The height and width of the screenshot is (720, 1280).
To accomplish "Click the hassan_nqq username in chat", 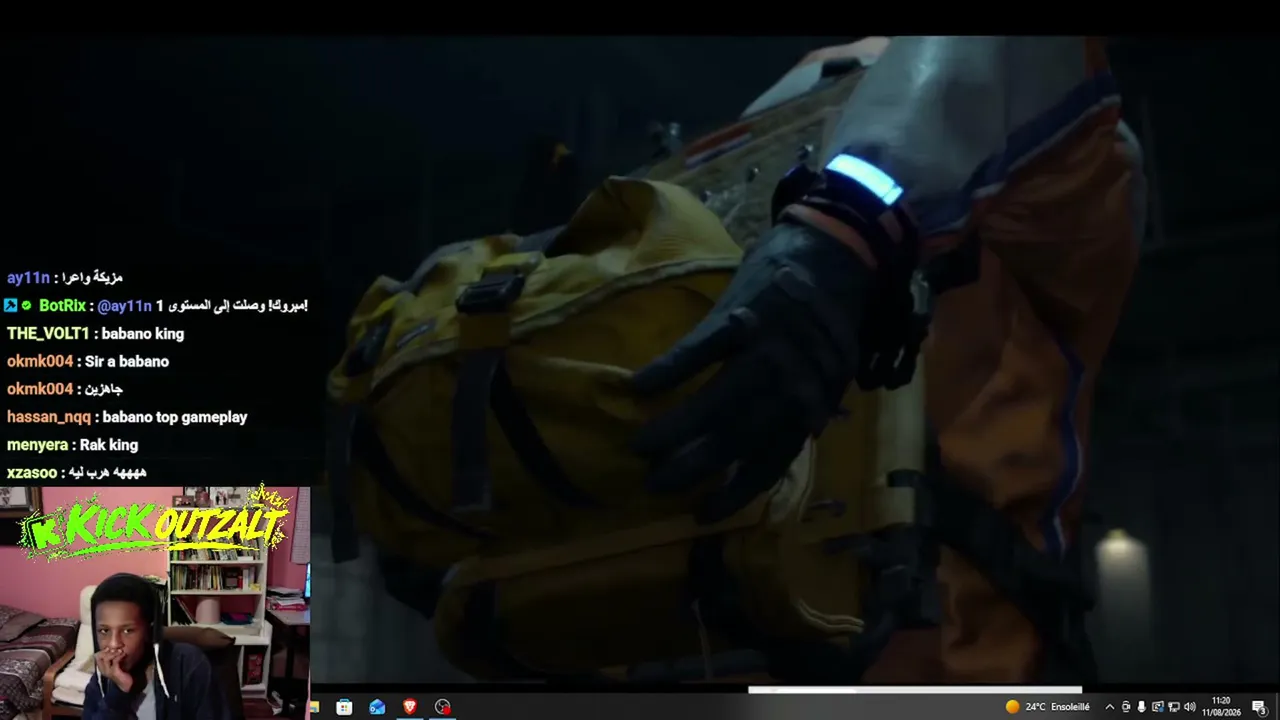I will (49, 417).
